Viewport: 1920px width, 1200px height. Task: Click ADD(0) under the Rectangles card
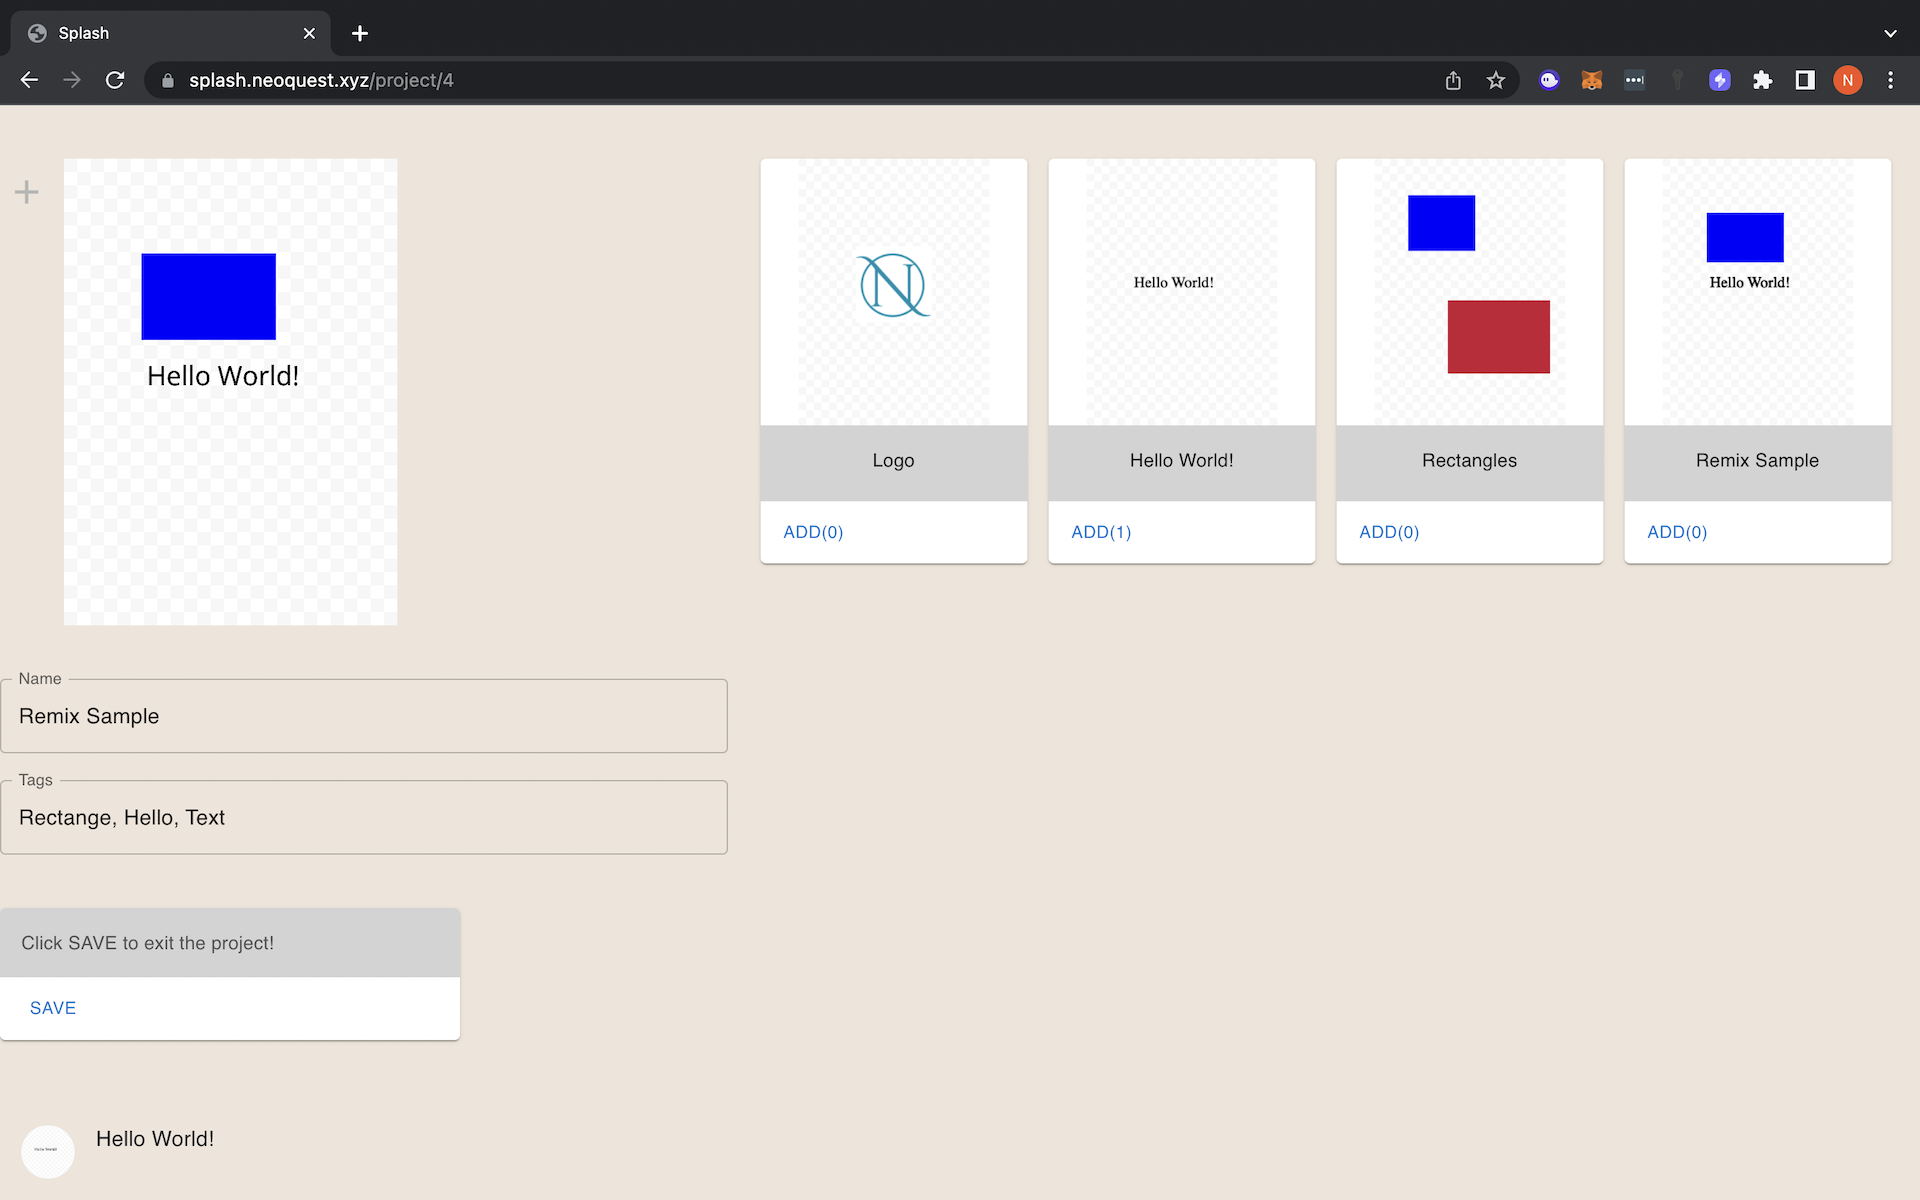(1389, 532)
